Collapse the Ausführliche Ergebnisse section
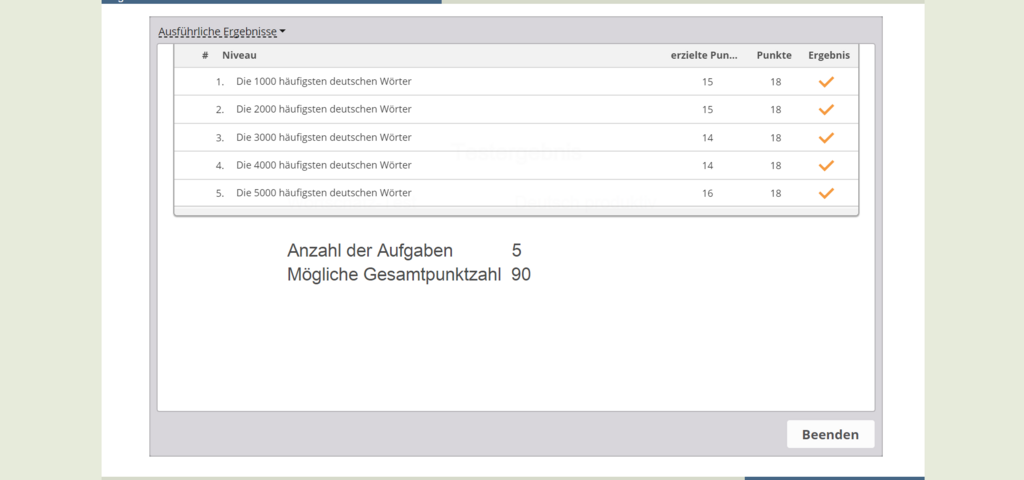Viewport: 1024px width, 480px height. [222, 31]
